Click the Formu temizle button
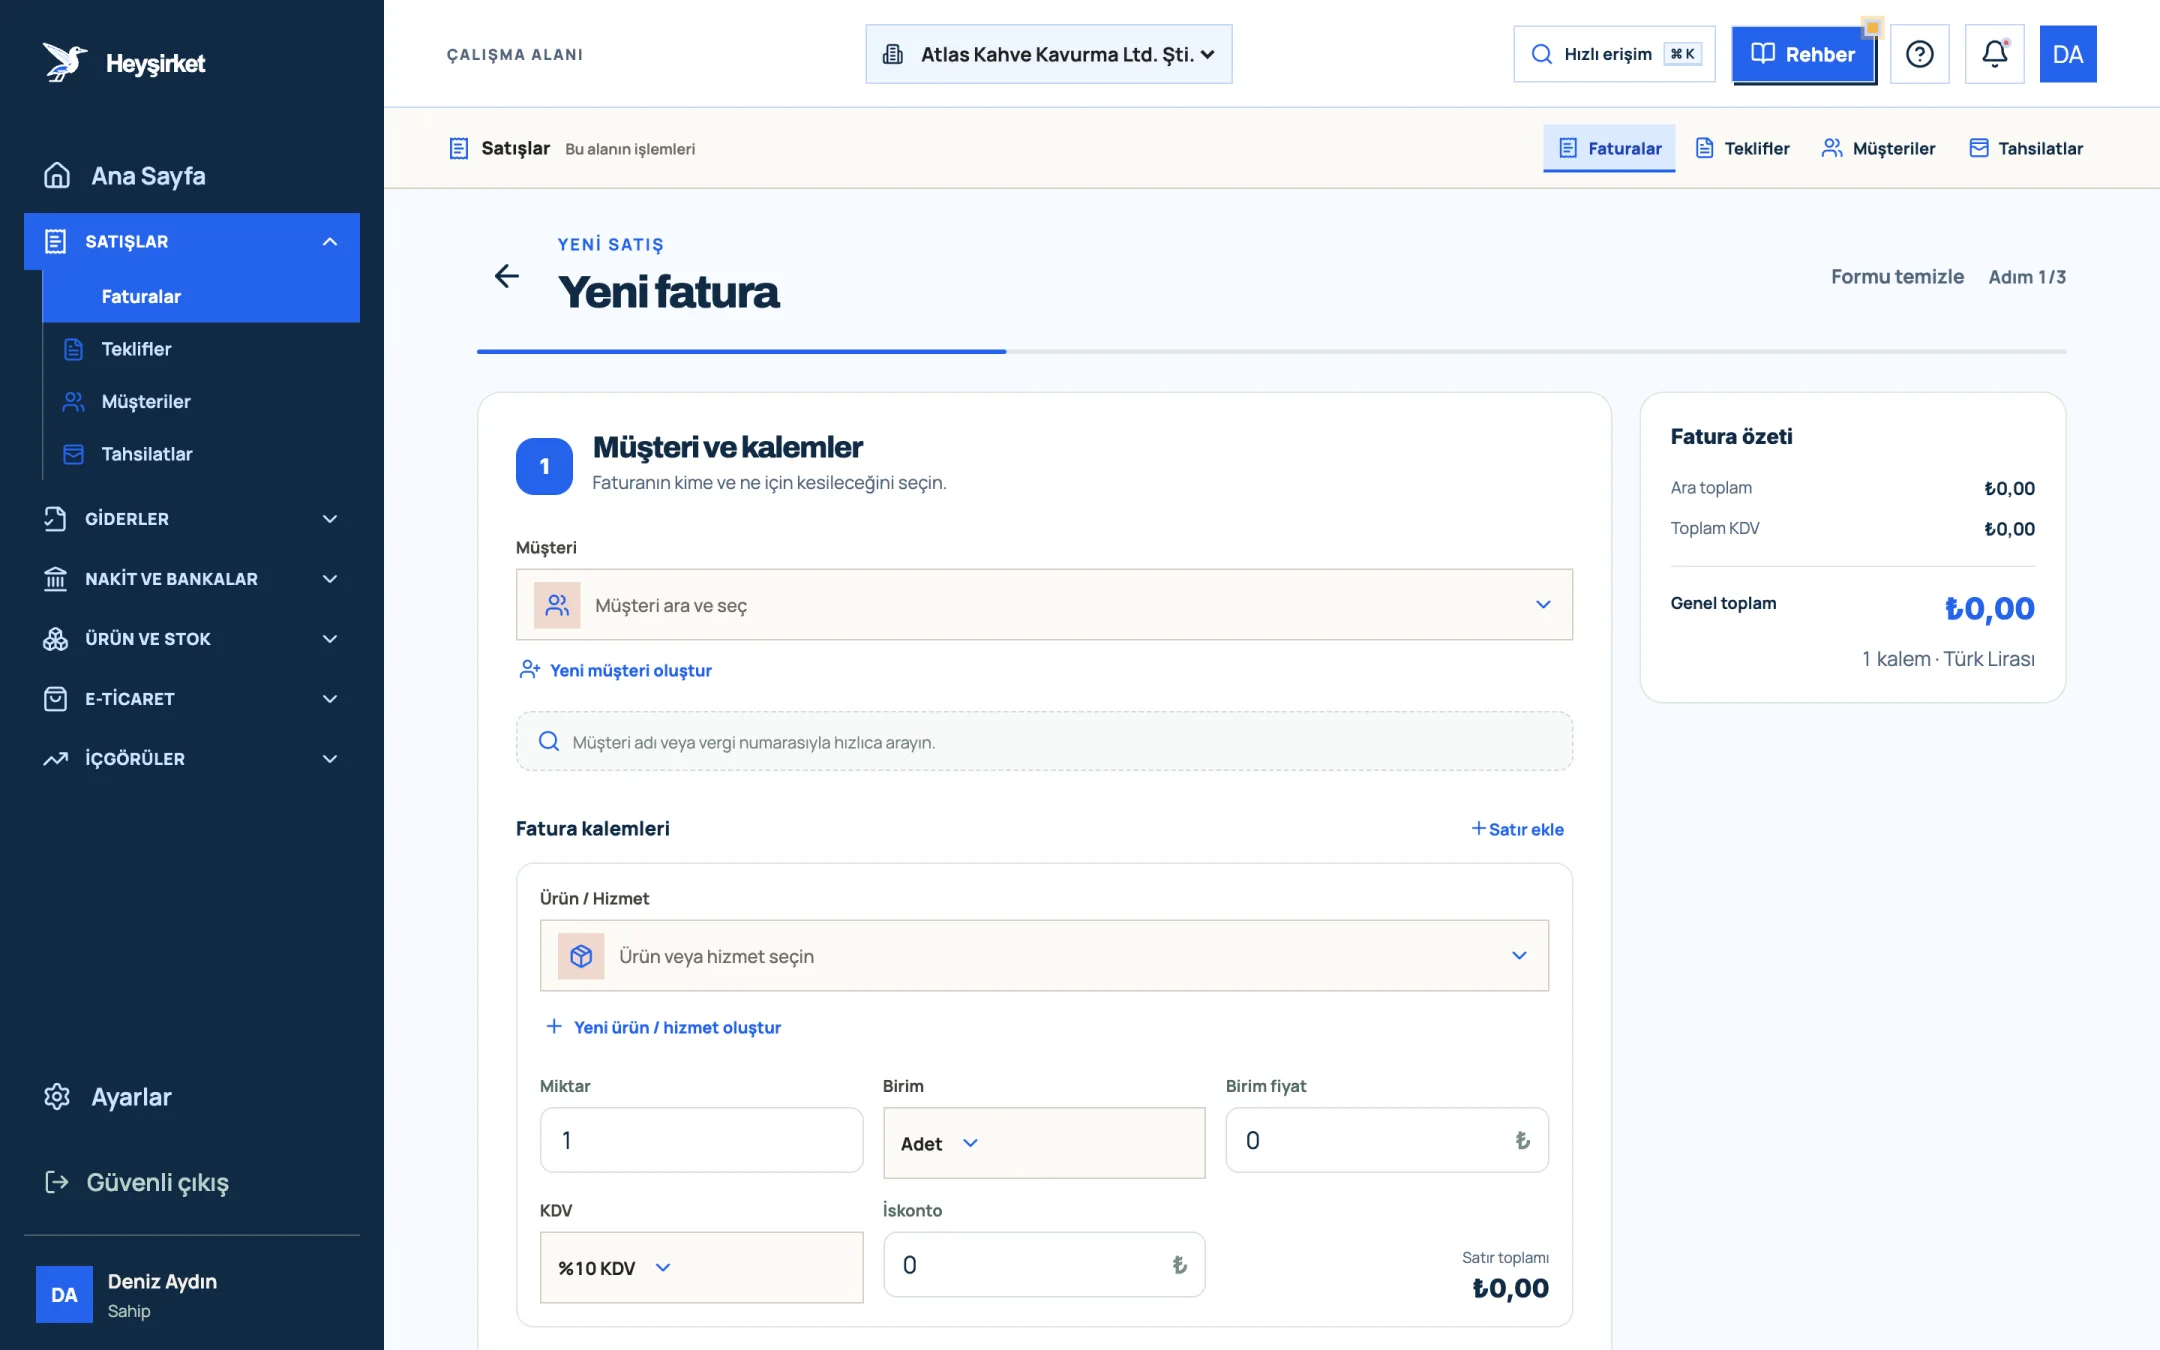 coord(1897,277)
